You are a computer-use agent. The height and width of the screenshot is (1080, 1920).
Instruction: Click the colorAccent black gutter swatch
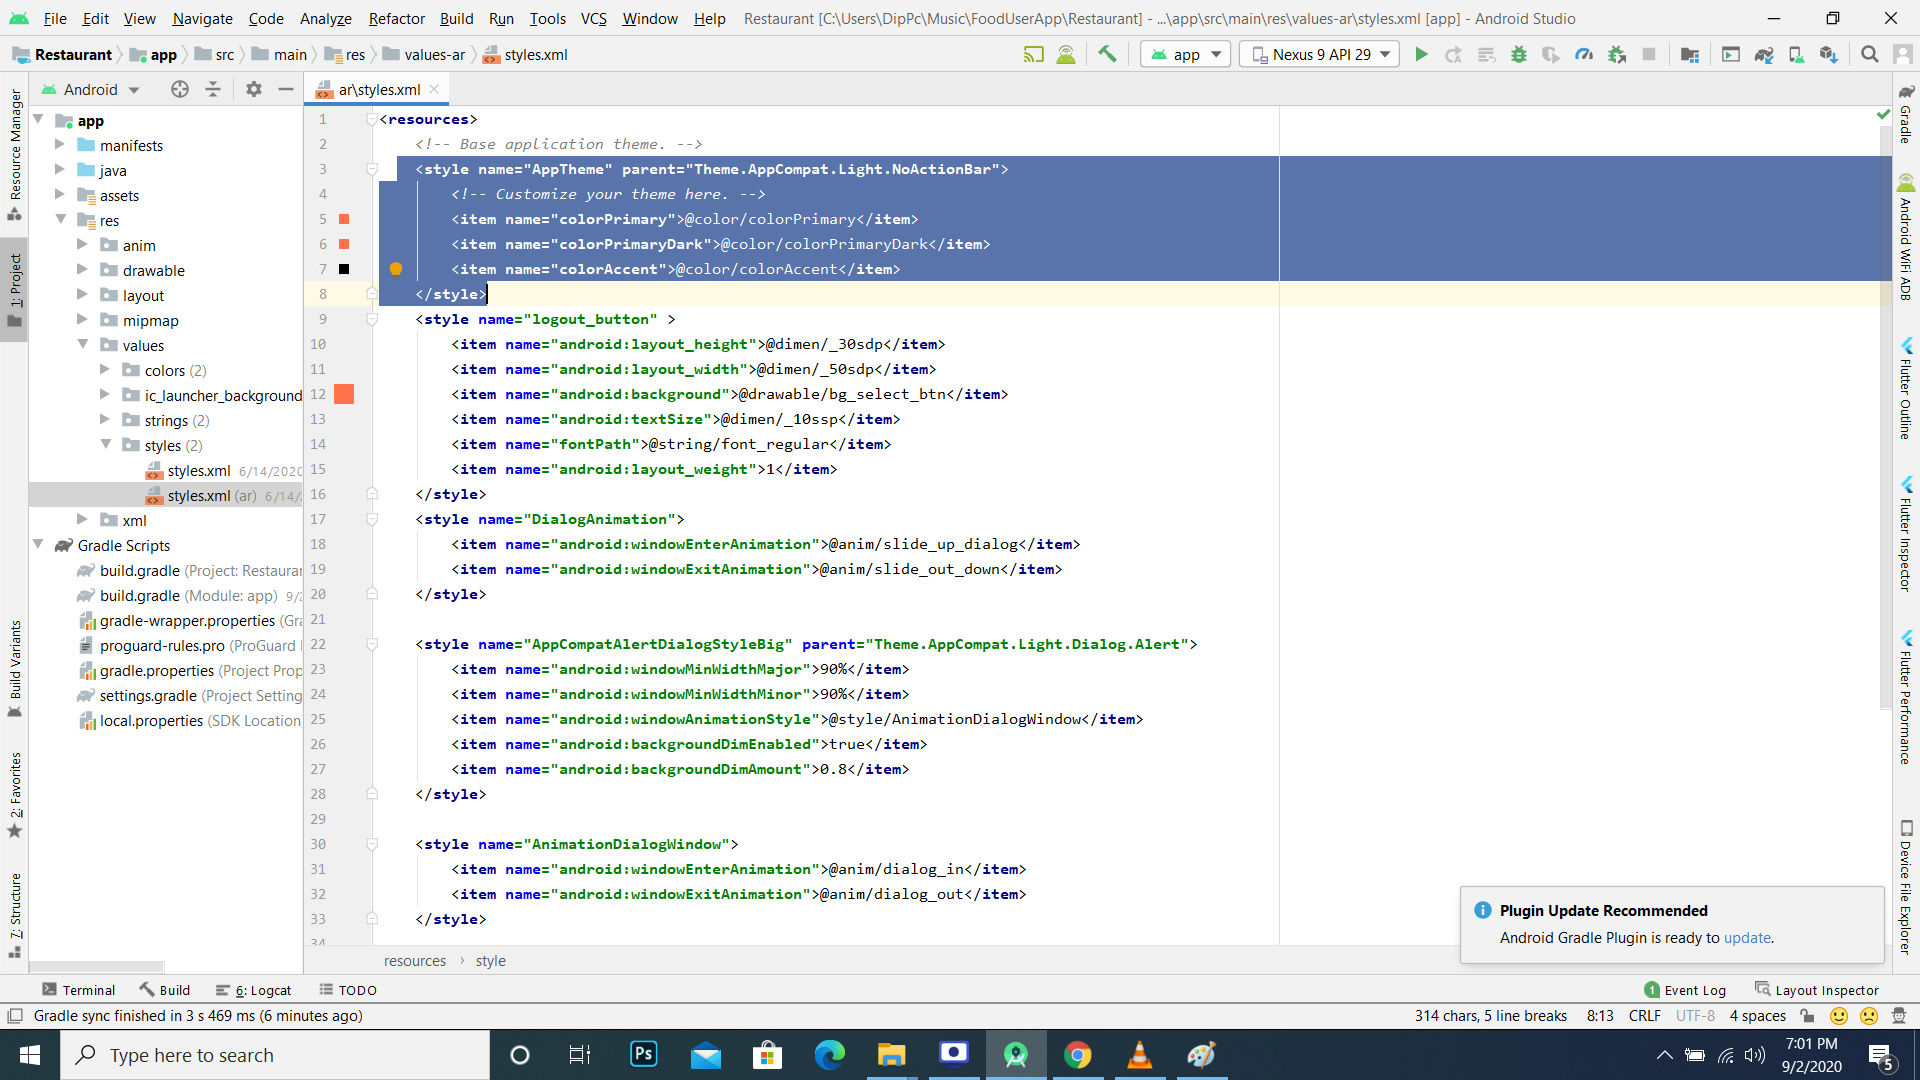pos(344,269)
